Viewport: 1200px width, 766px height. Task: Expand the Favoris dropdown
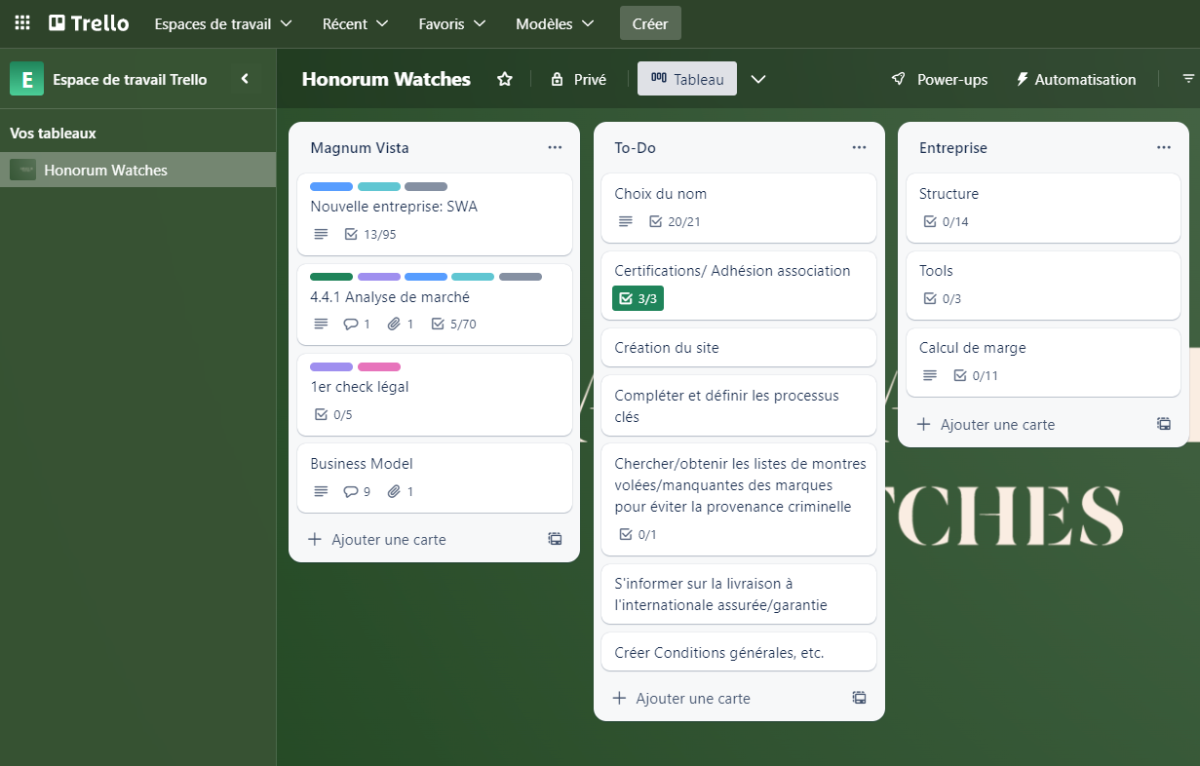pyautogui.click(x=452, y=23)
